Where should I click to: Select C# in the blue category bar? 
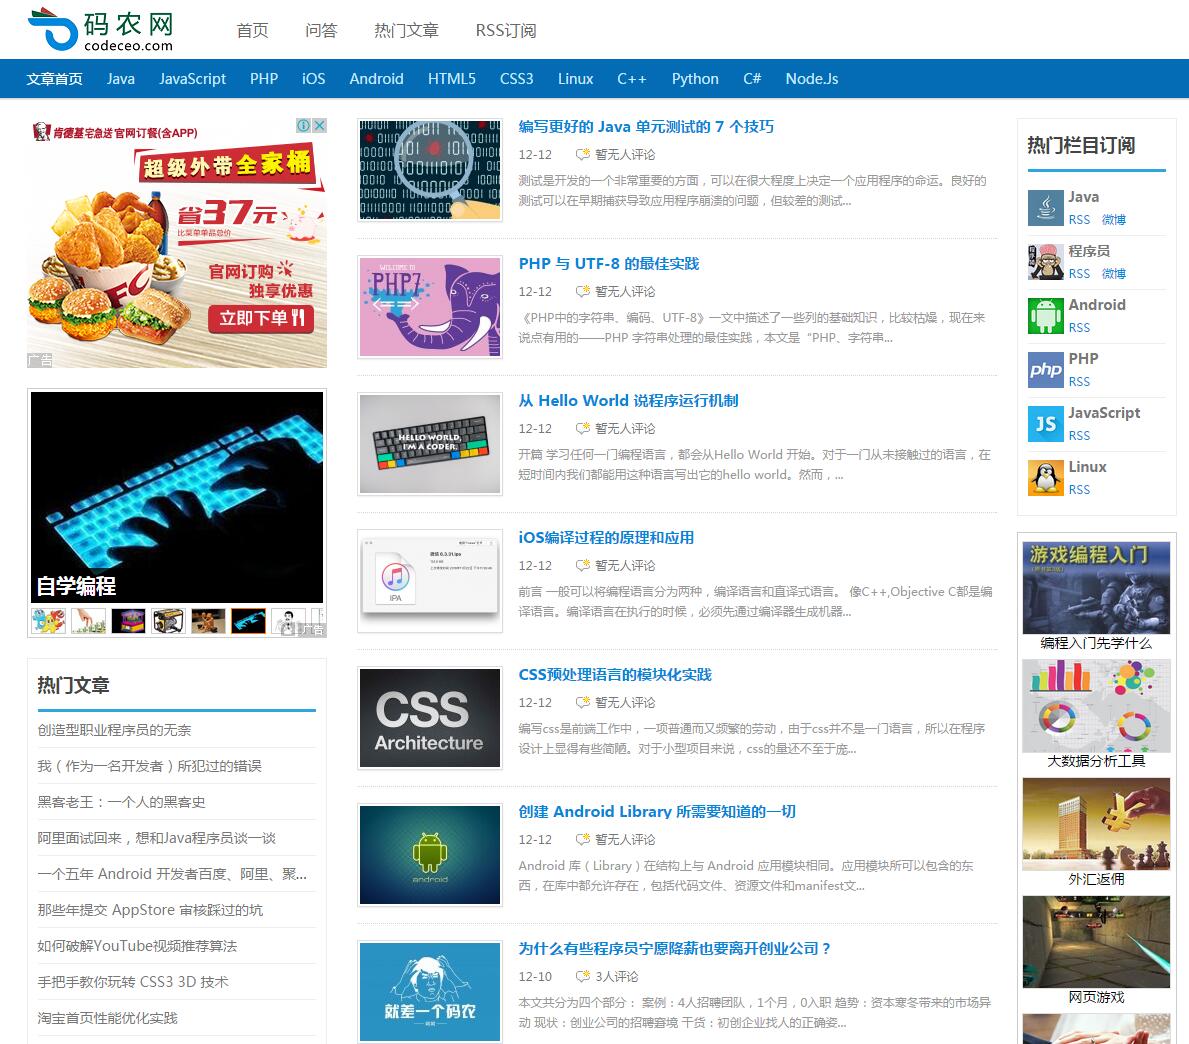[x=751, y=79]
